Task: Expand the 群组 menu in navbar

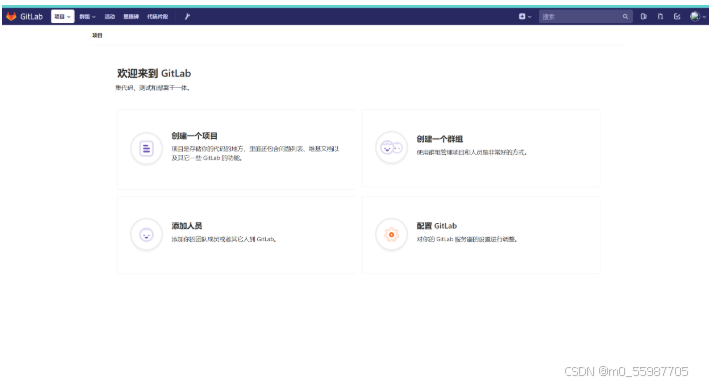Action: 87,17
